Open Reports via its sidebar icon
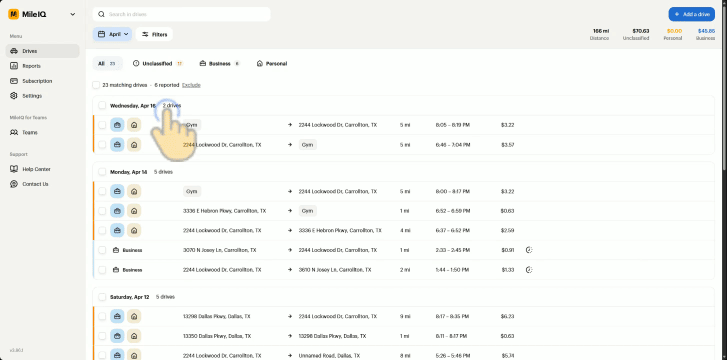This screenshot has height=360, width=727. point(14,66)
